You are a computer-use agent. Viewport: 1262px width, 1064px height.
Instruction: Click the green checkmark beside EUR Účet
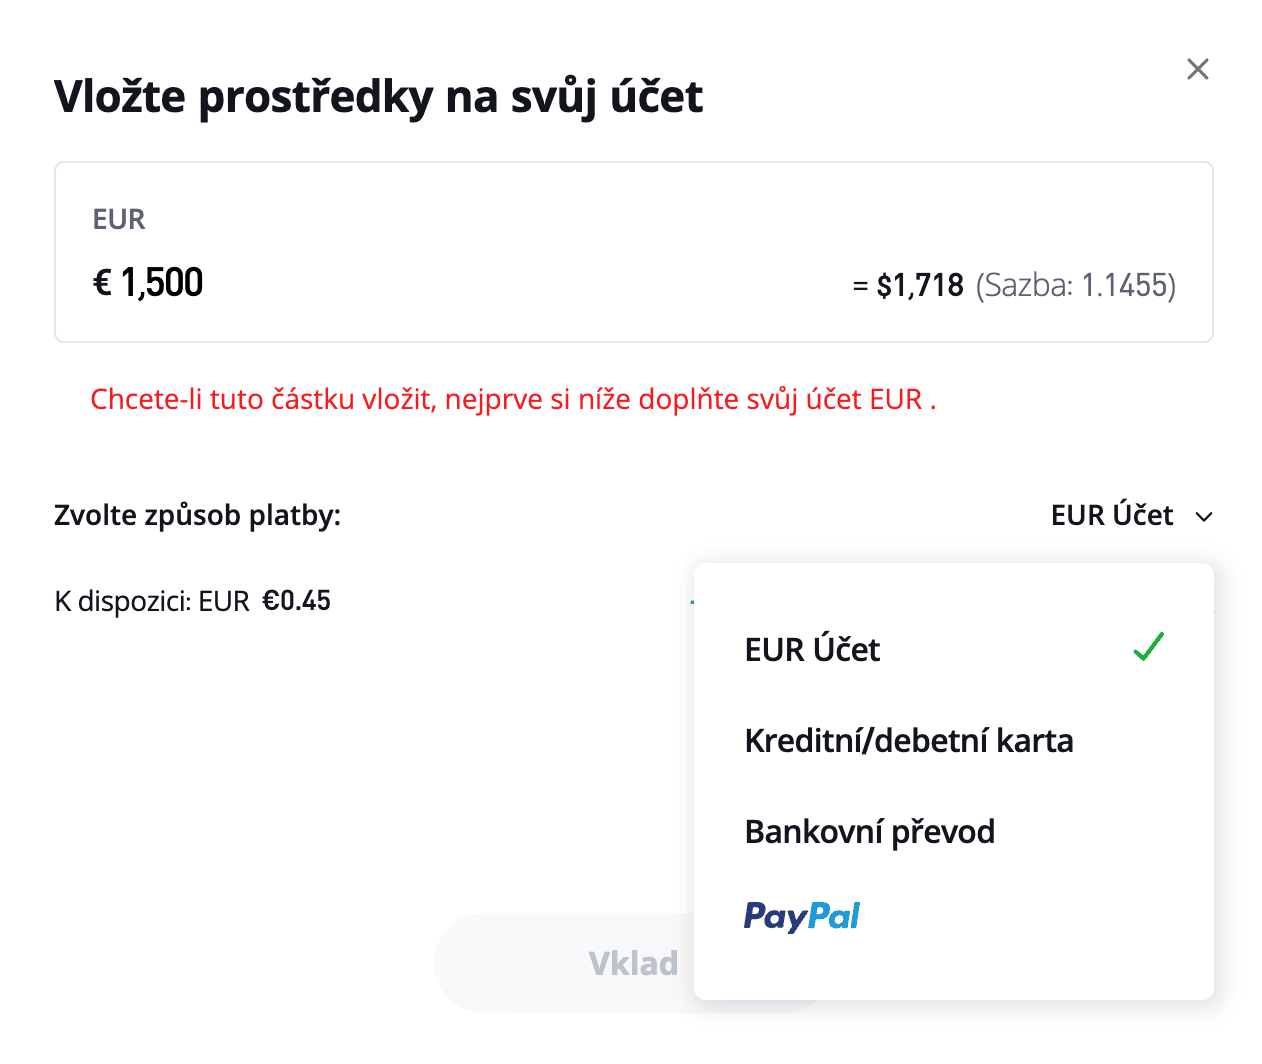click(1148, 647)
